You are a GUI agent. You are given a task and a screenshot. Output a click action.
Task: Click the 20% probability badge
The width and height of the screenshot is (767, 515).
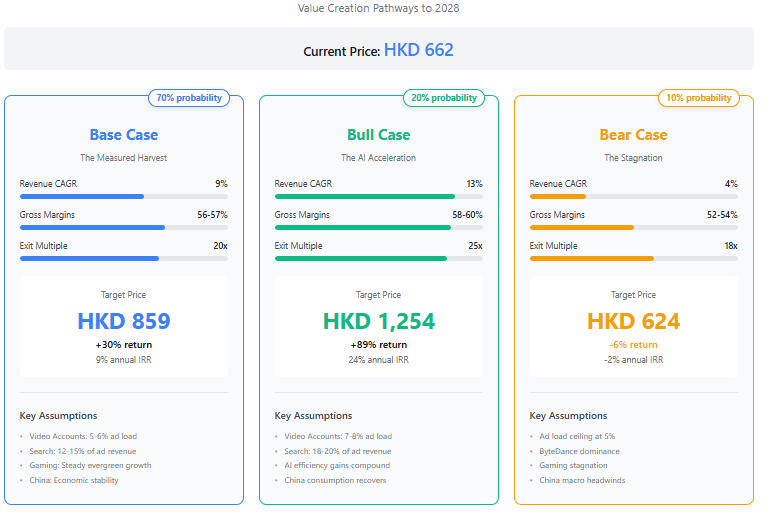(x=444, y=98)
